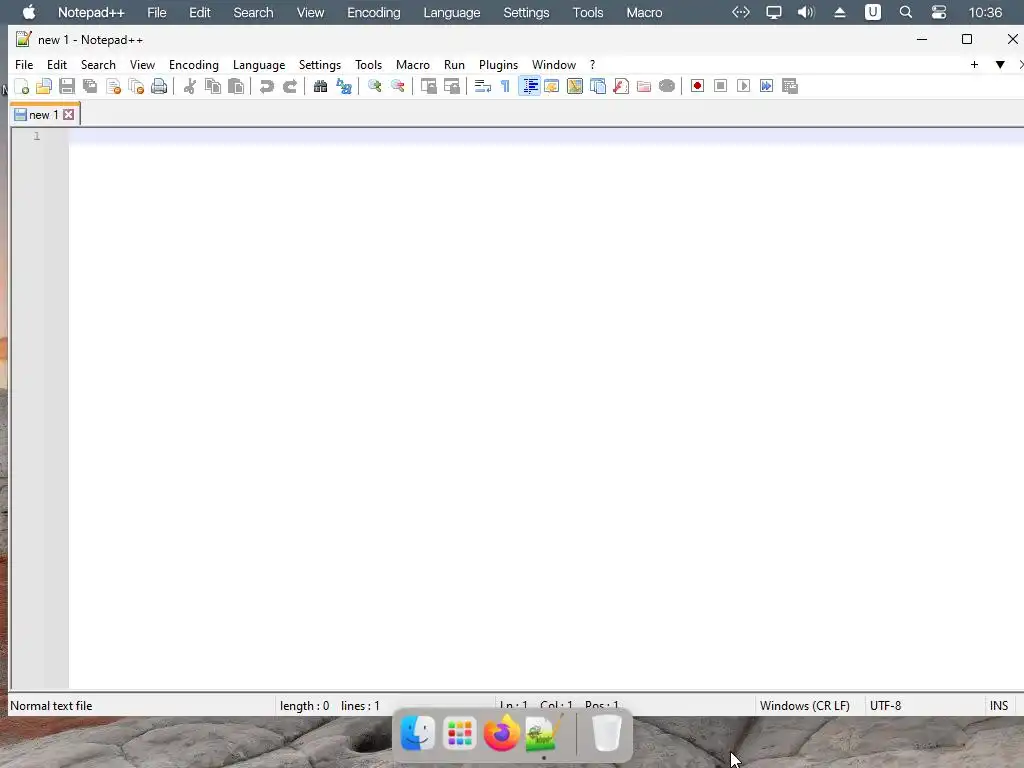Click in the text editor area on line 1
The width and height of the screenshot is (1024, 768).
(x=546, y=136)
